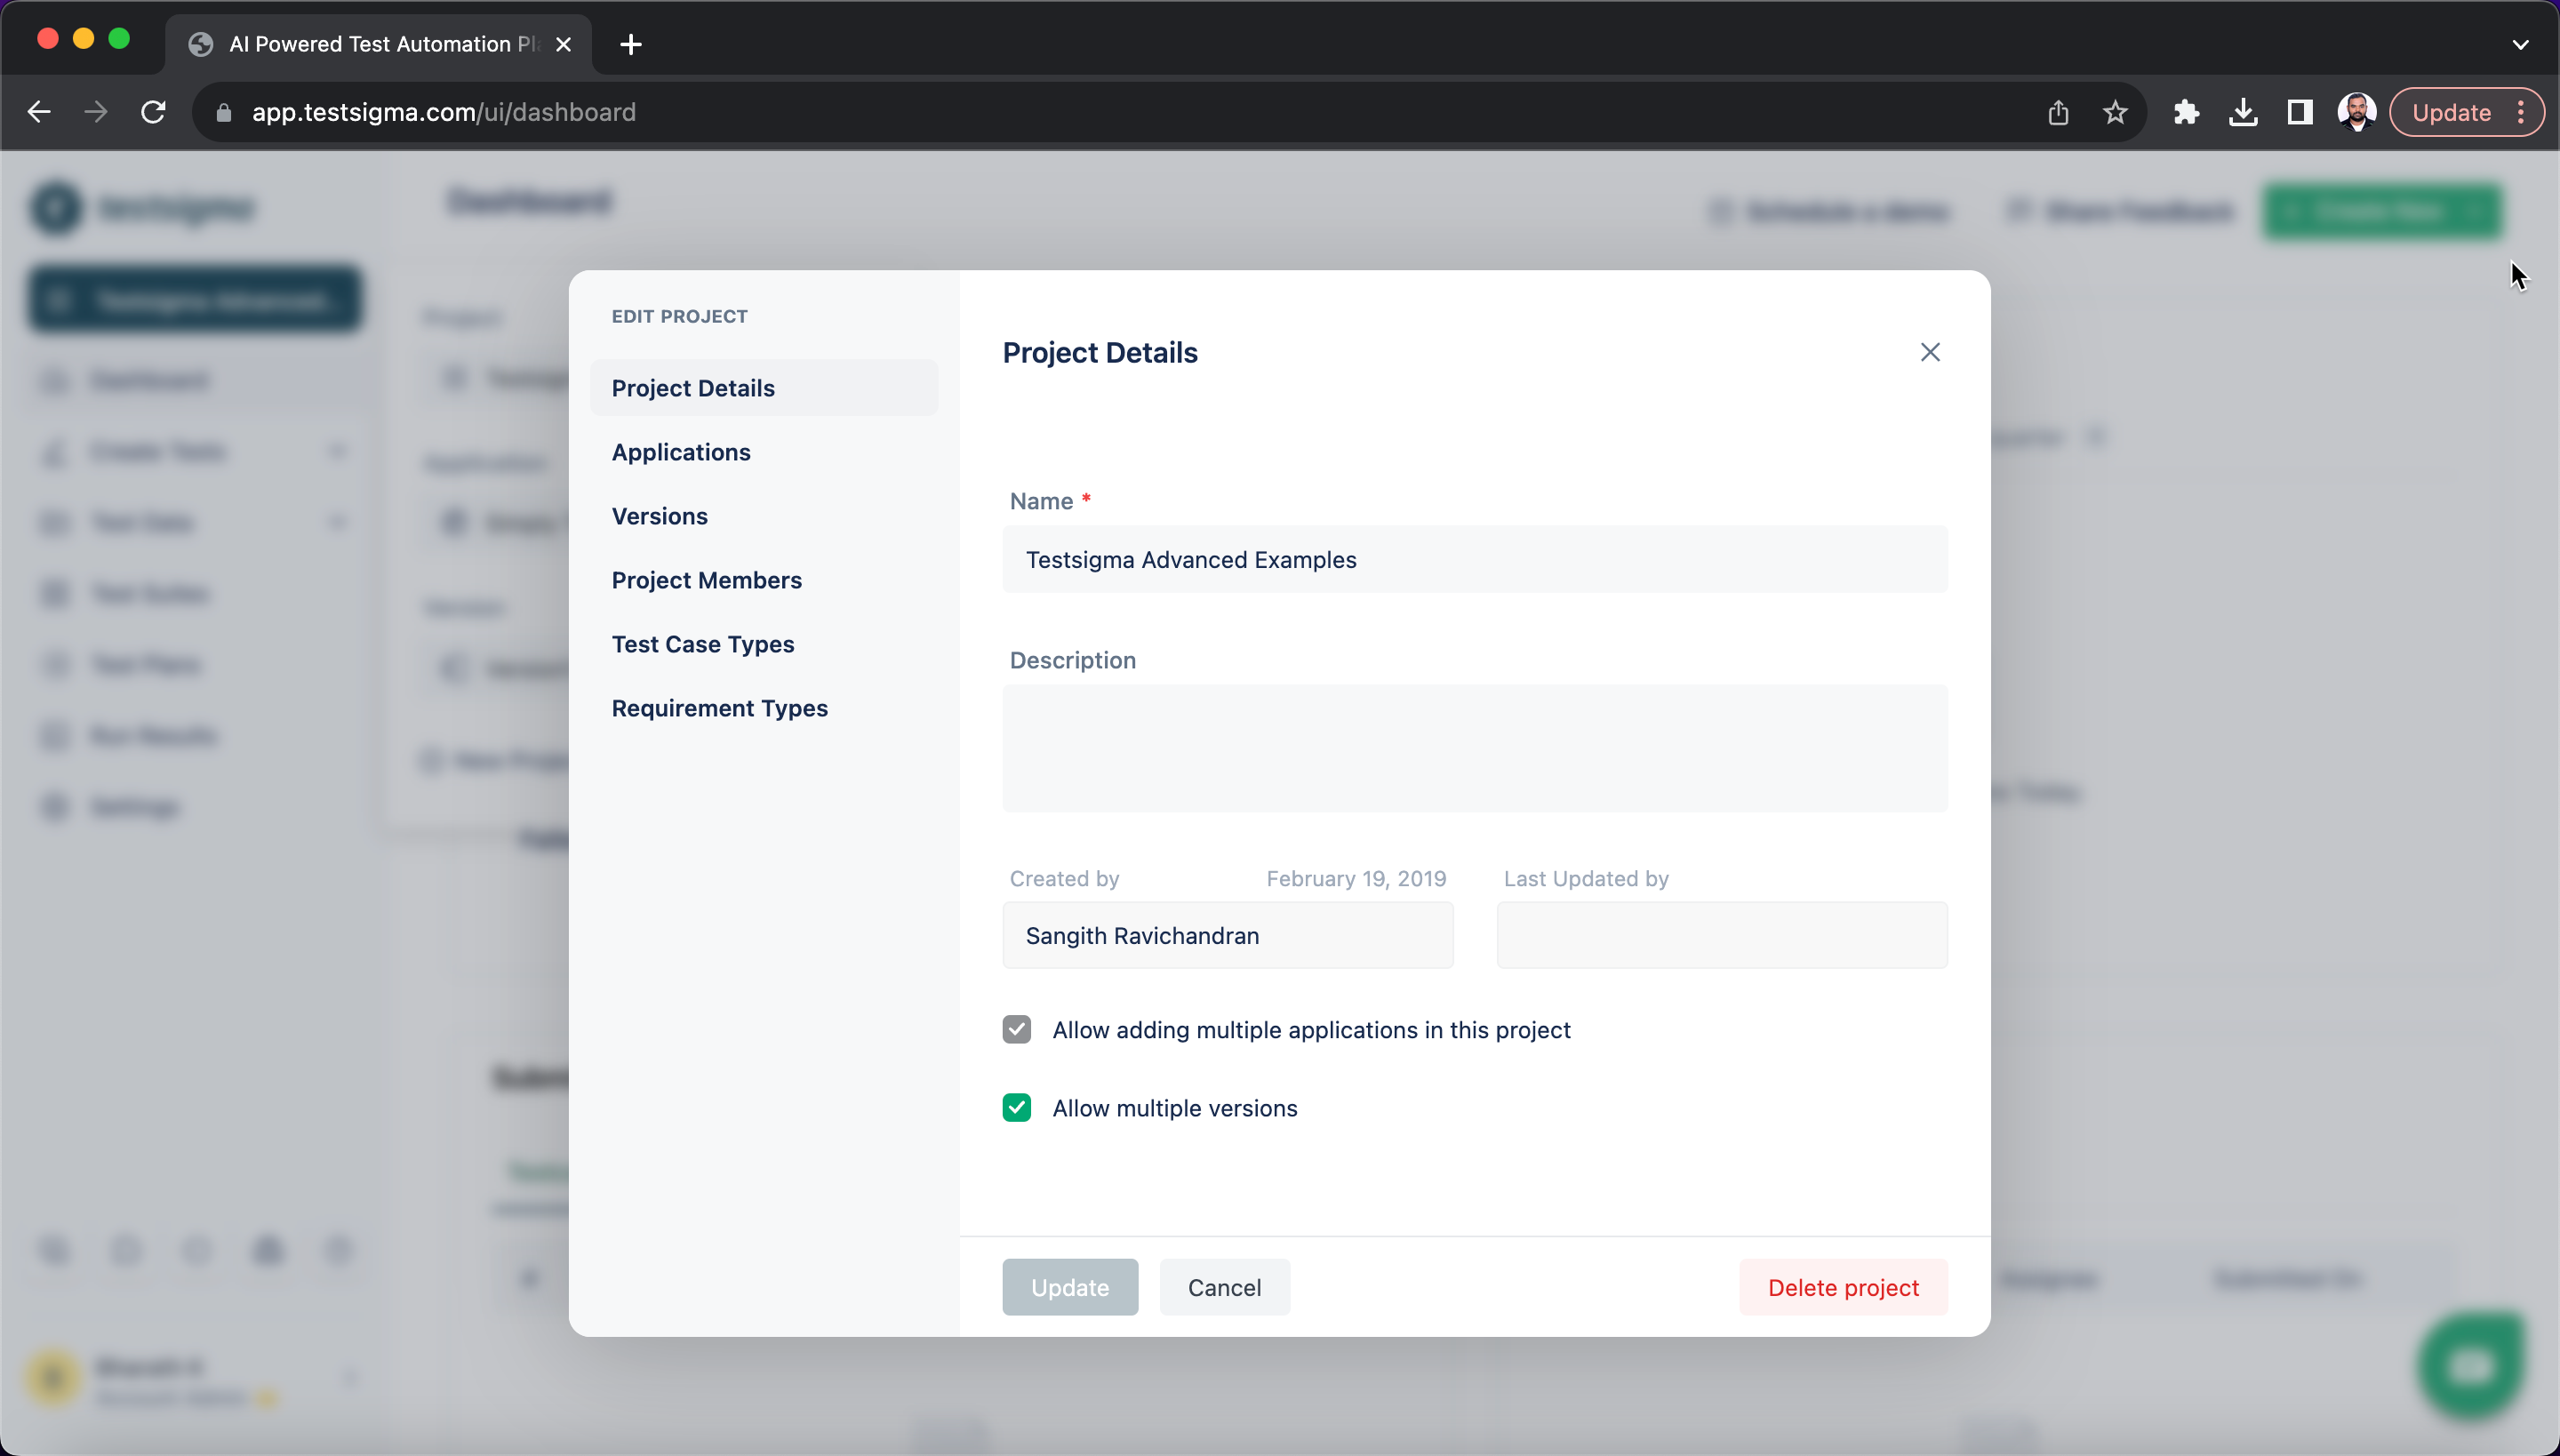Click the Cancel button
Viewport: 2560px width, 1456px height.
click(x=1224, y=1285)
